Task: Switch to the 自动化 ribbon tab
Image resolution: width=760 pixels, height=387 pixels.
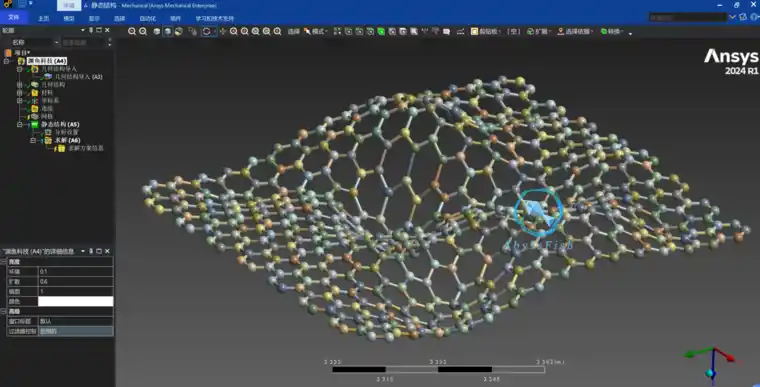Action: click(148, 18)
